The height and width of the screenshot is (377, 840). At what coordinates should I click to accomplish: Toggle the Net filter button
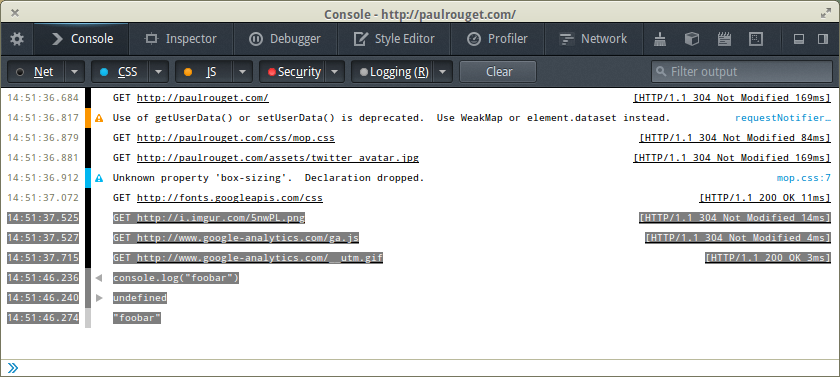[35, 72]
